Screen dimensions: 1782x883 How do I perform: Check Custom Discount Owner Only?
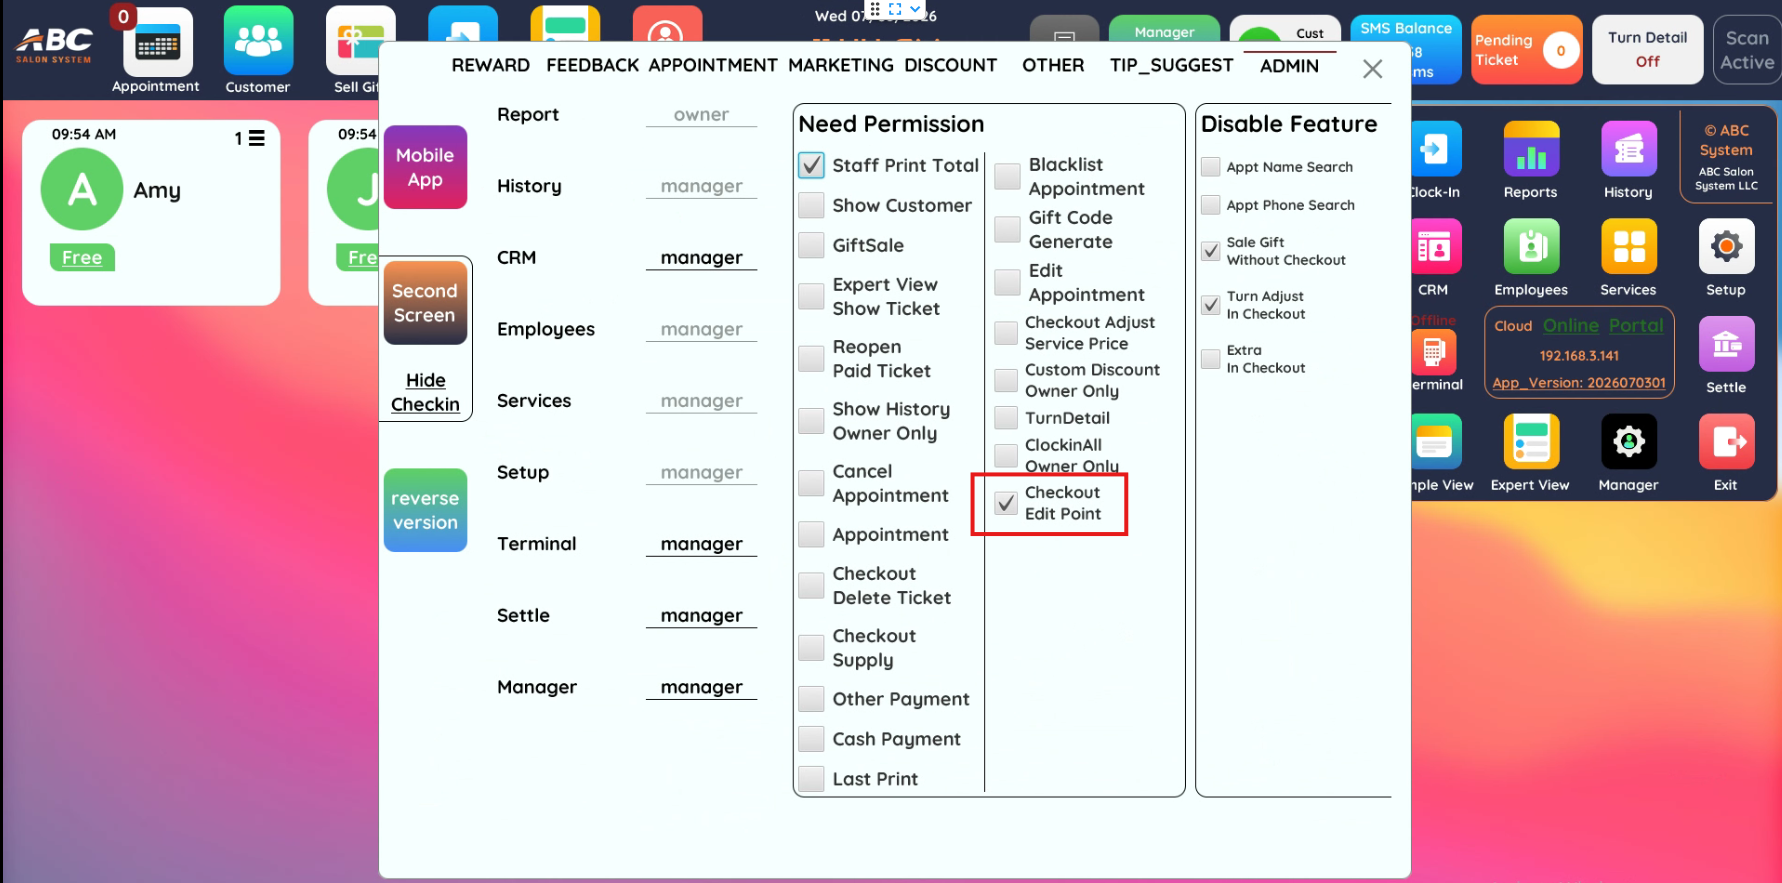tap(1006, 380)
